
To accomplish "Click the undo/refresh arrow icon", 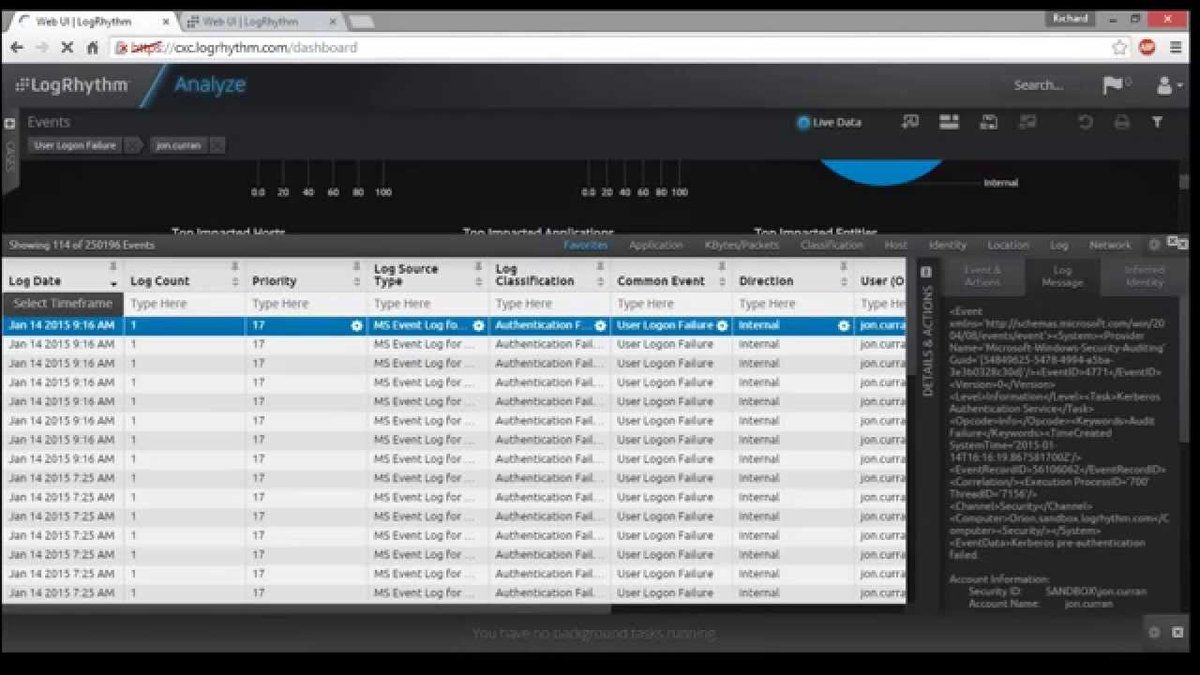I will pyautogui.click(x=1085, y=122).
